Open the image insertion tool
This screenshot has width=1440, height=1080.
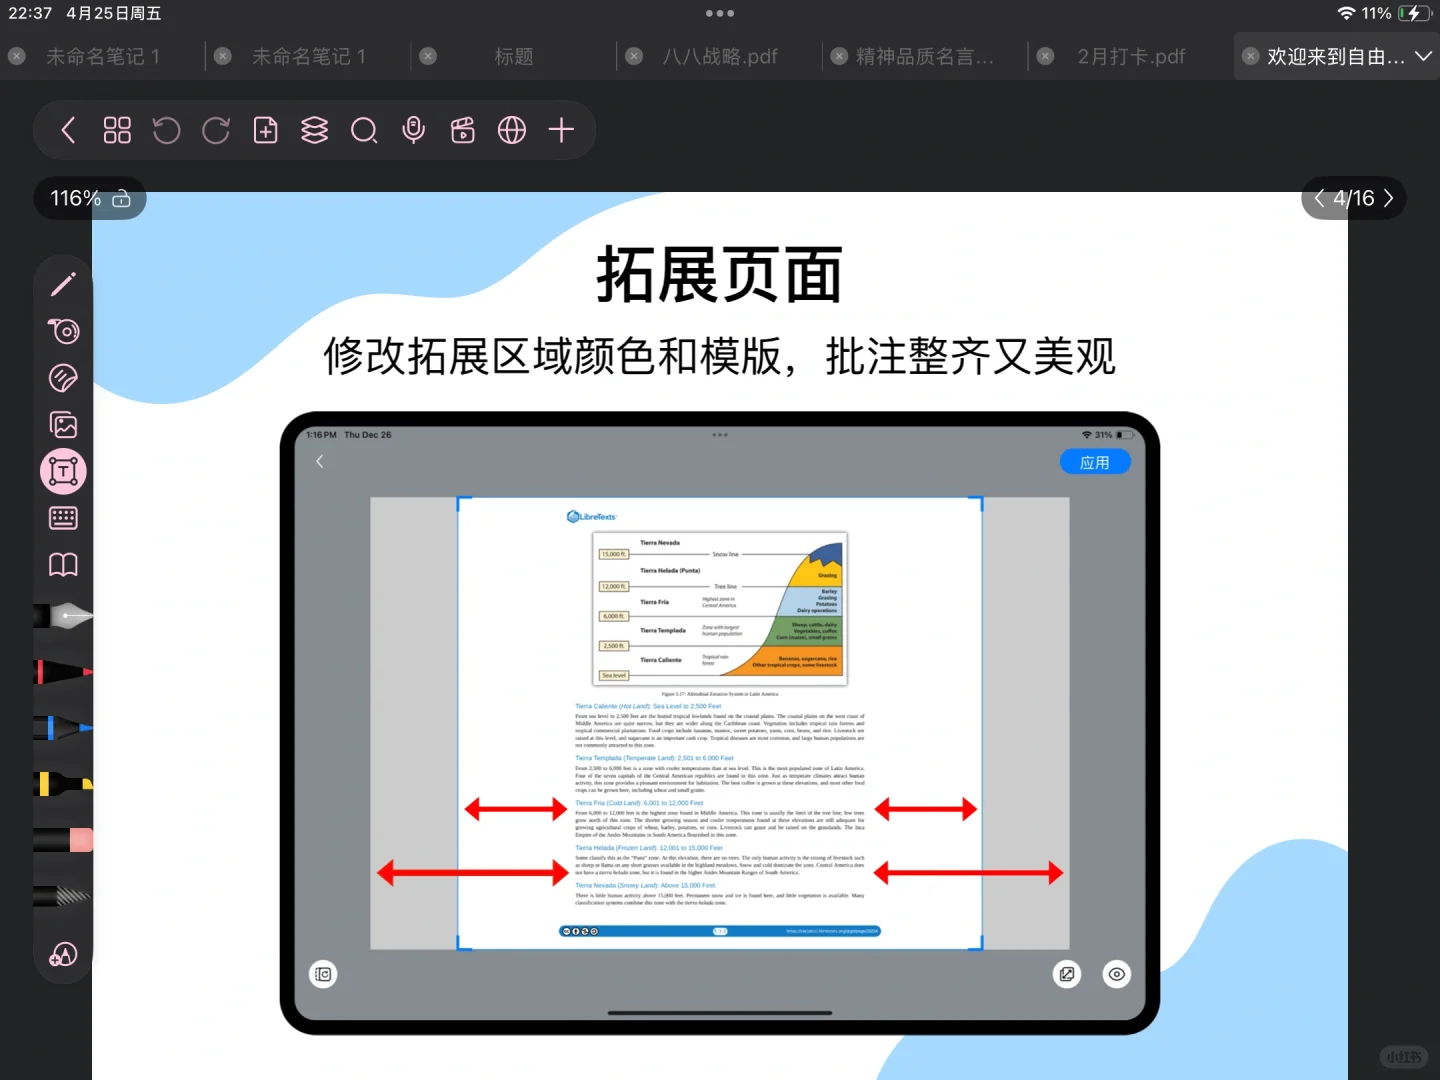coord(63,425)
